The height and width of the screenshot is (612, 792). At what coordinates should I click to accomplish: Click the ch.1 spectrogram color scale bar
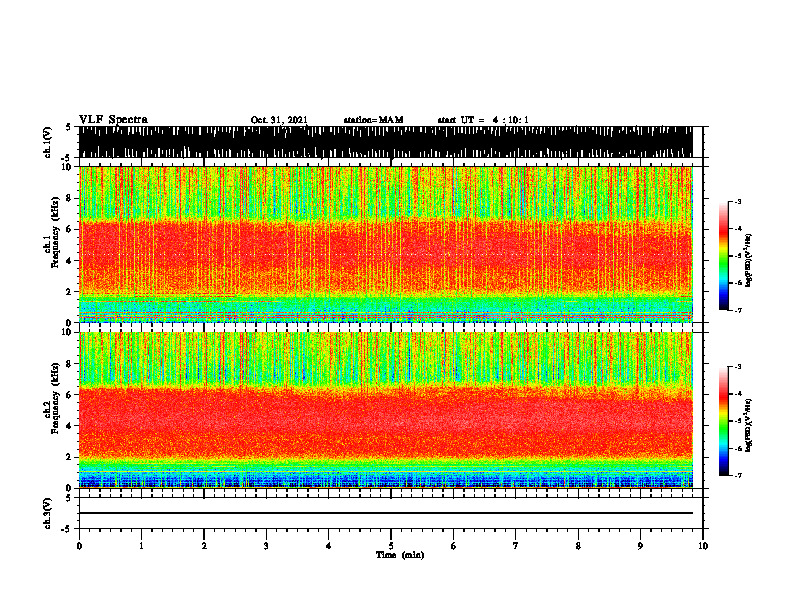(x=723, y=256)
